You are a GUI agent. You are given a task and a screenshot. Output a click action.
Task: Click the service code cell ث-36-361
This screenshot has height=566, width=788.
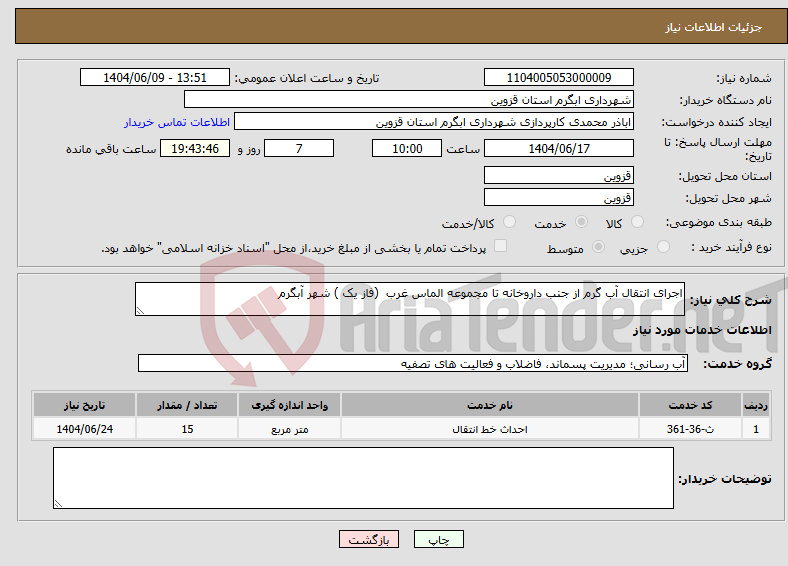[691, 429]
